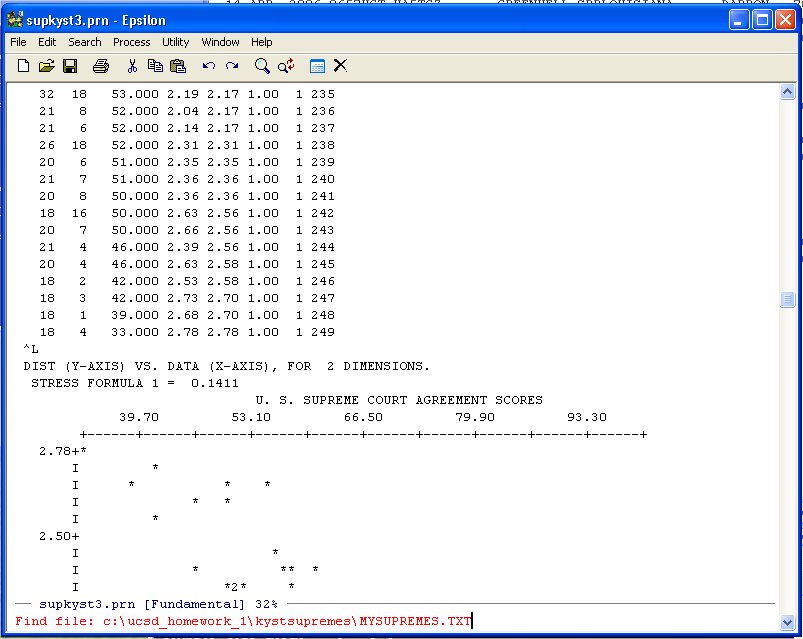The height and width of the screenshot is (639, 803).
Task: Click in the Find file path field
Action: tap(400, 621)
